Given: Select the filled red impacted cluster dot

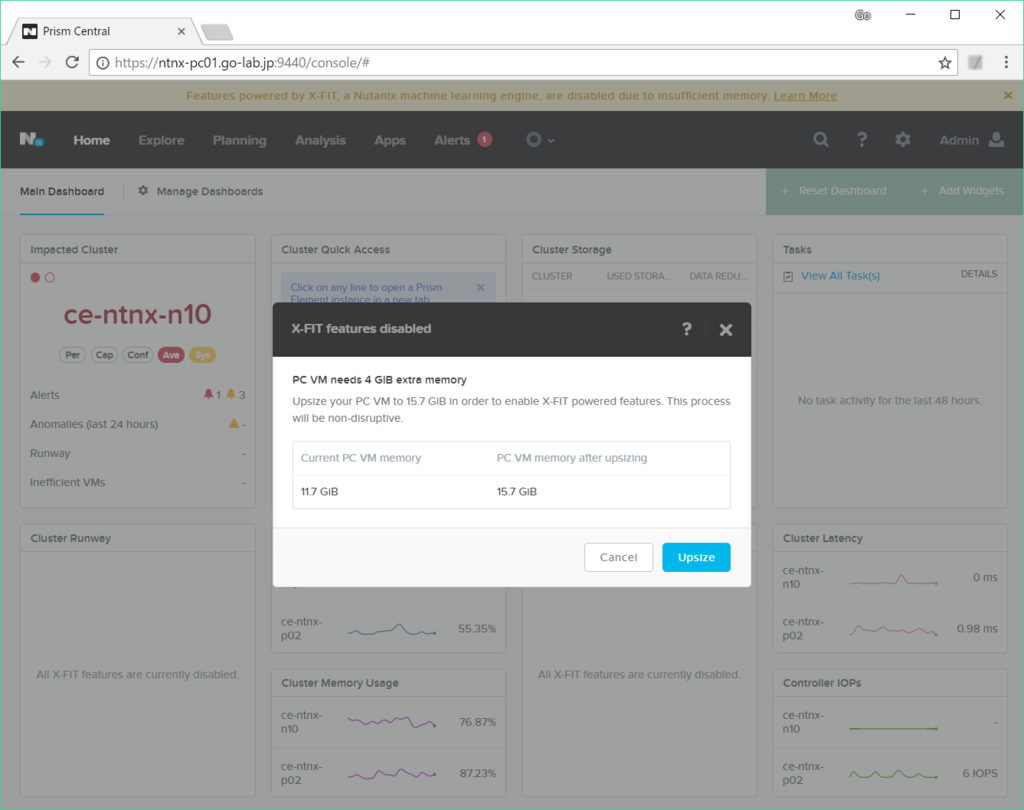Looking at the screenshot, I should tap(35, 278).
